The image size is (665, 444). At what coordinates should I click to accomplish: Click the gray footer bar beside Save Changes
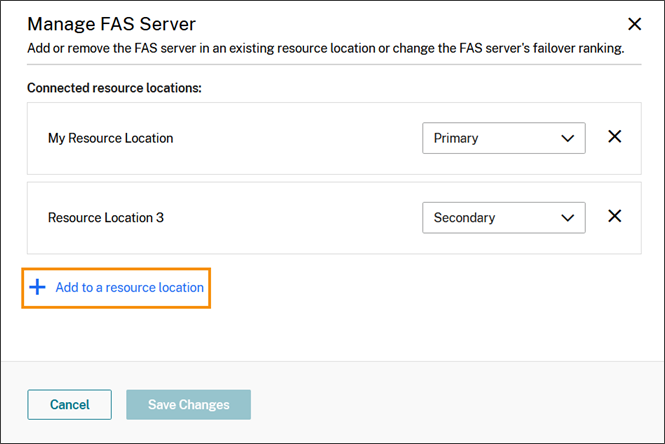(x=450, y=404)
